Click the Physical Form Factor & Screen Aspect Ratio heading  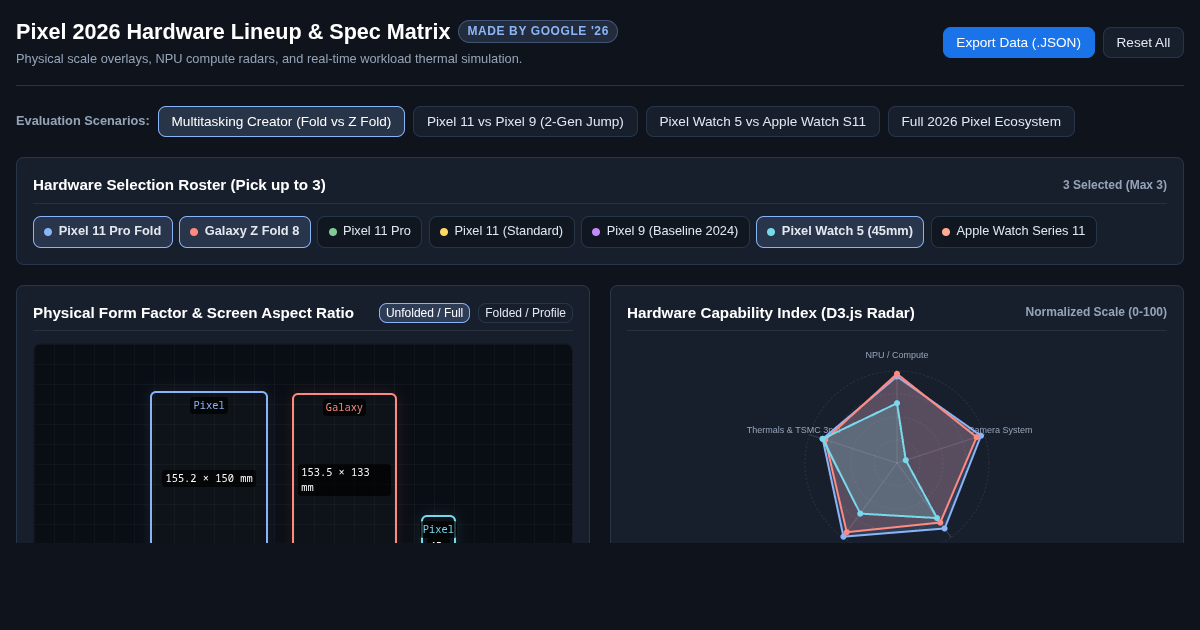tap(193, 312)
